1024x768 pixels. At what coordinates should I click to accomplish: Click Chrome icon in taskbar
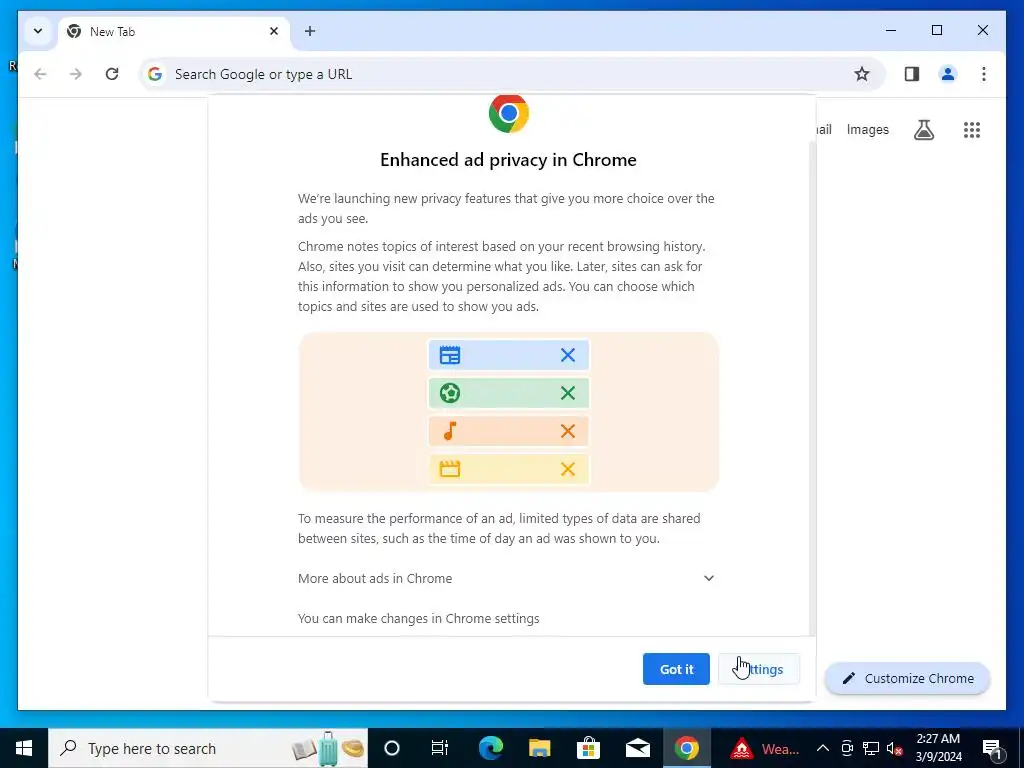(x=686, y=748)
